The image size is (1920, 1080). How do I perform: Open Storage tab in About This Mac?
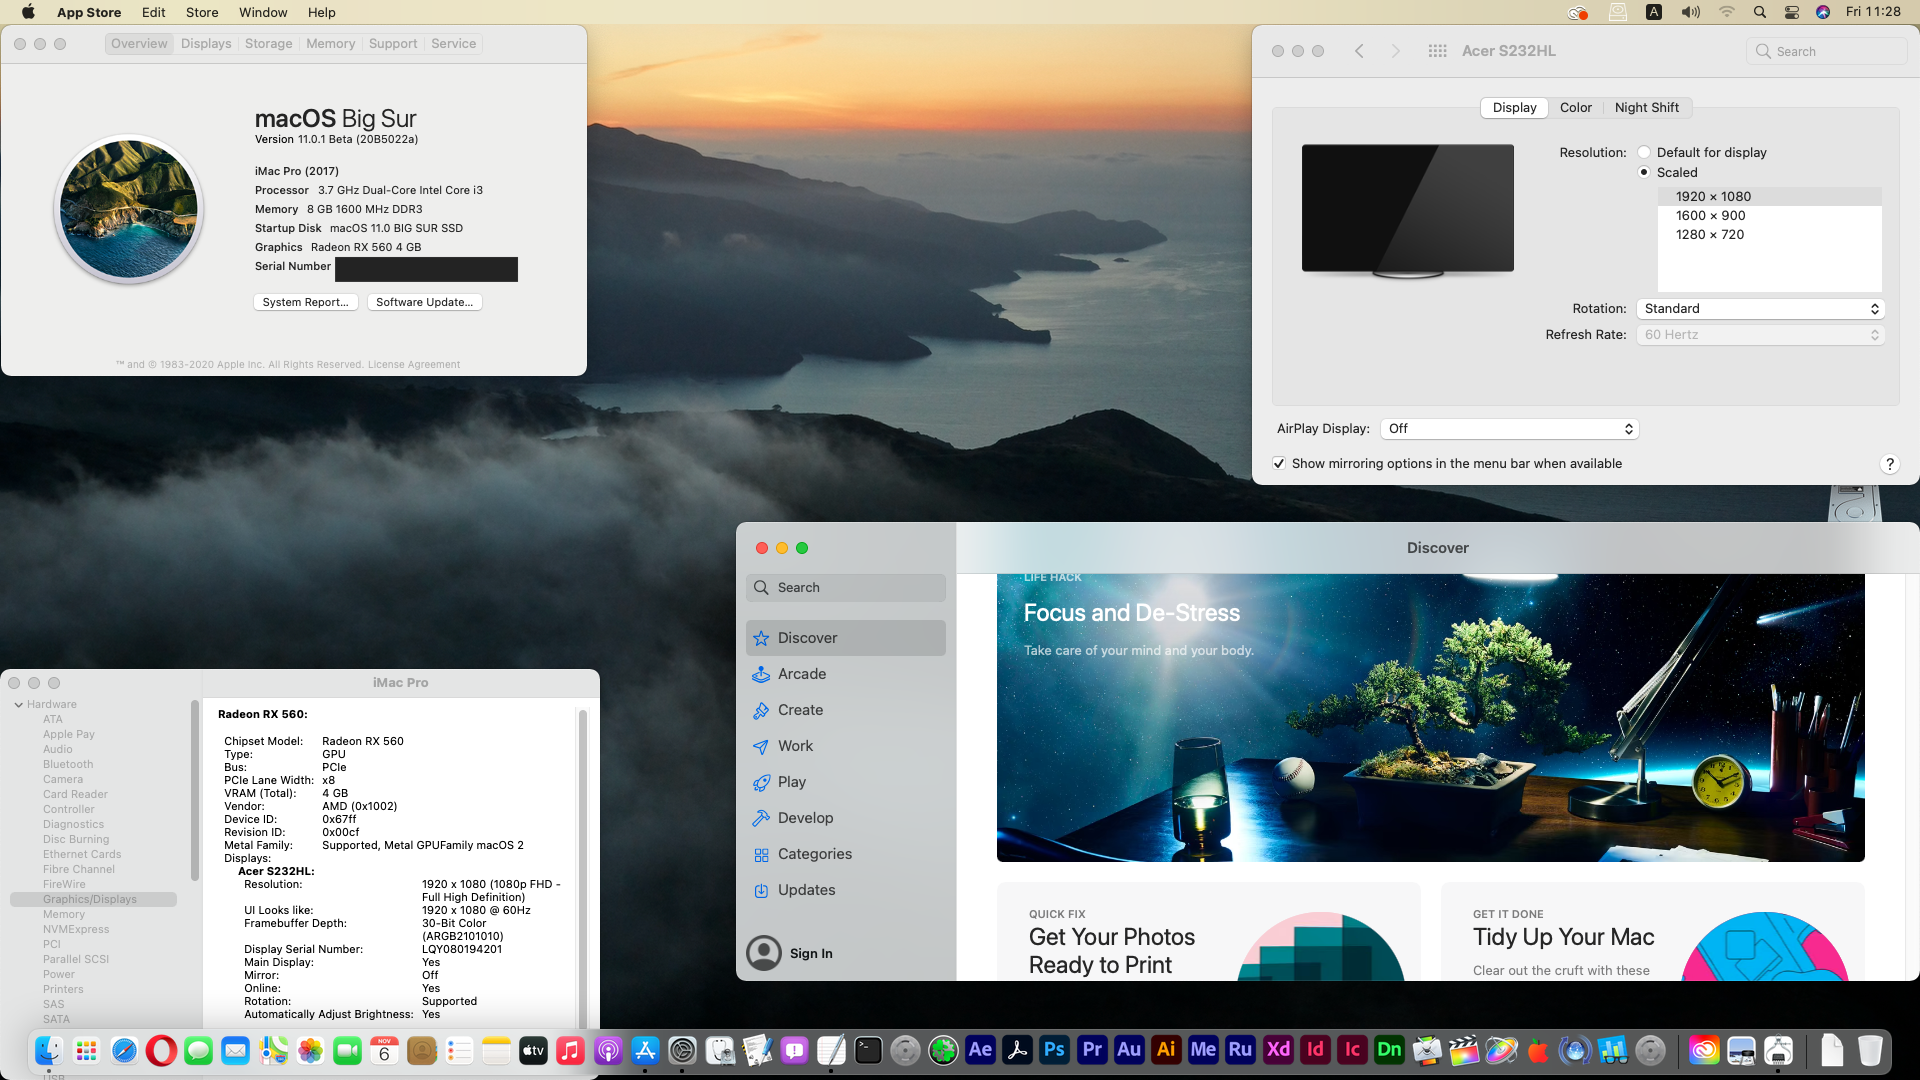click(x=268, y=44)
